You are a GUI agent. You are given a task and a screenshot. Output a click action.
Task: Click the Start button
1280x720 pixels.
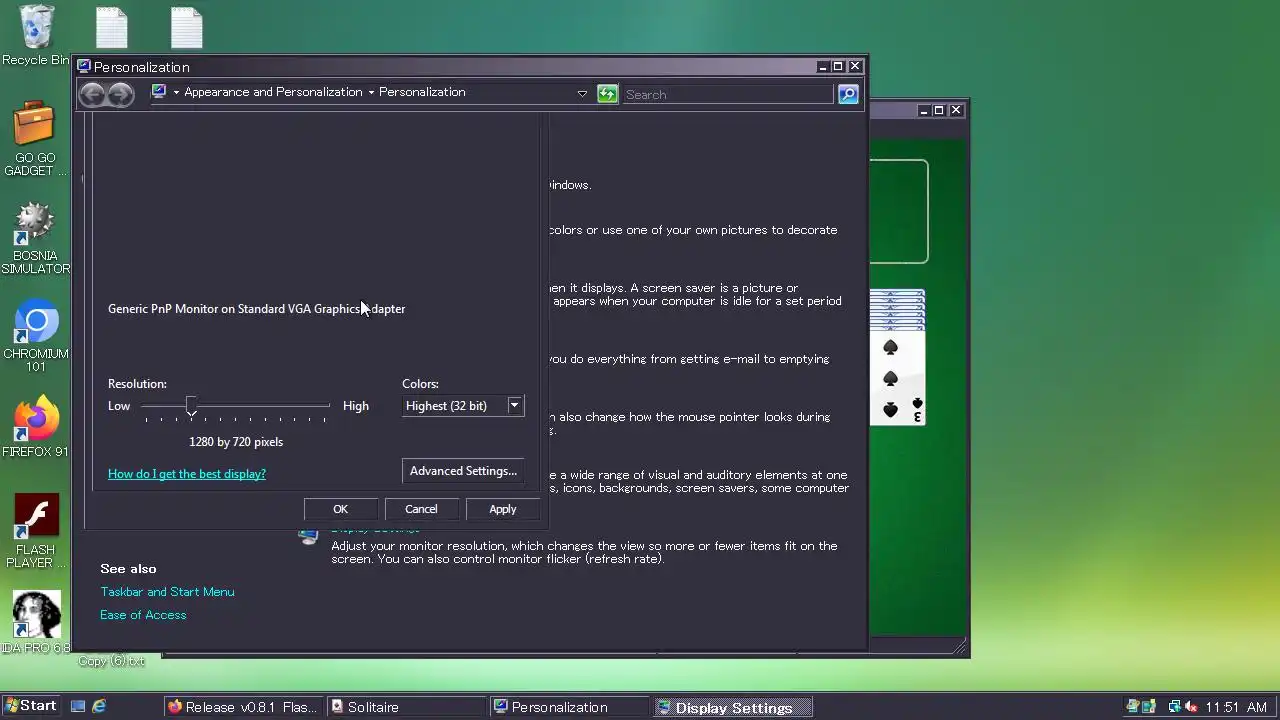(x=30, y=706)
